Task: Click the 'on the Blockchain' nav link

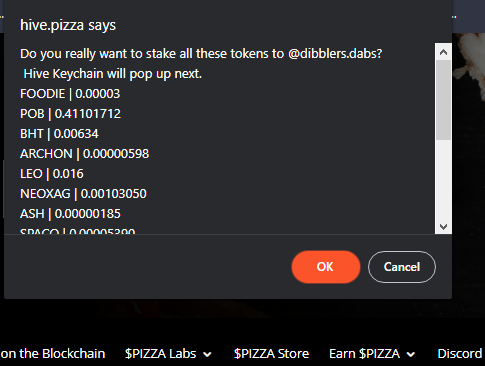Action: (x=53, y=354)
